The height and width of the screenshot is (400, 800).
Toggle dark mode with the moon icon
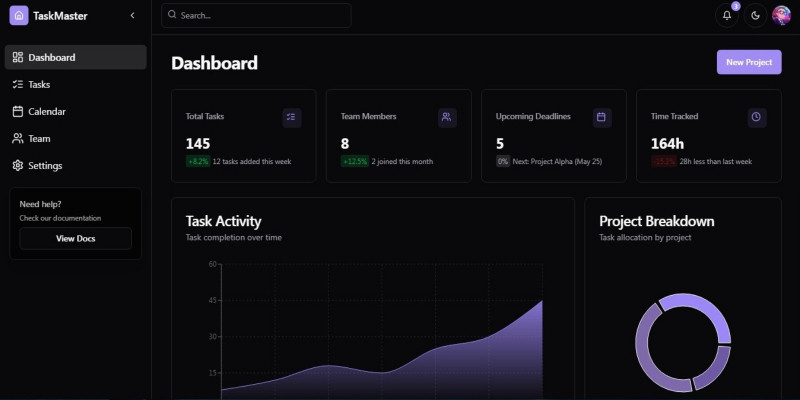coord(755,15)
